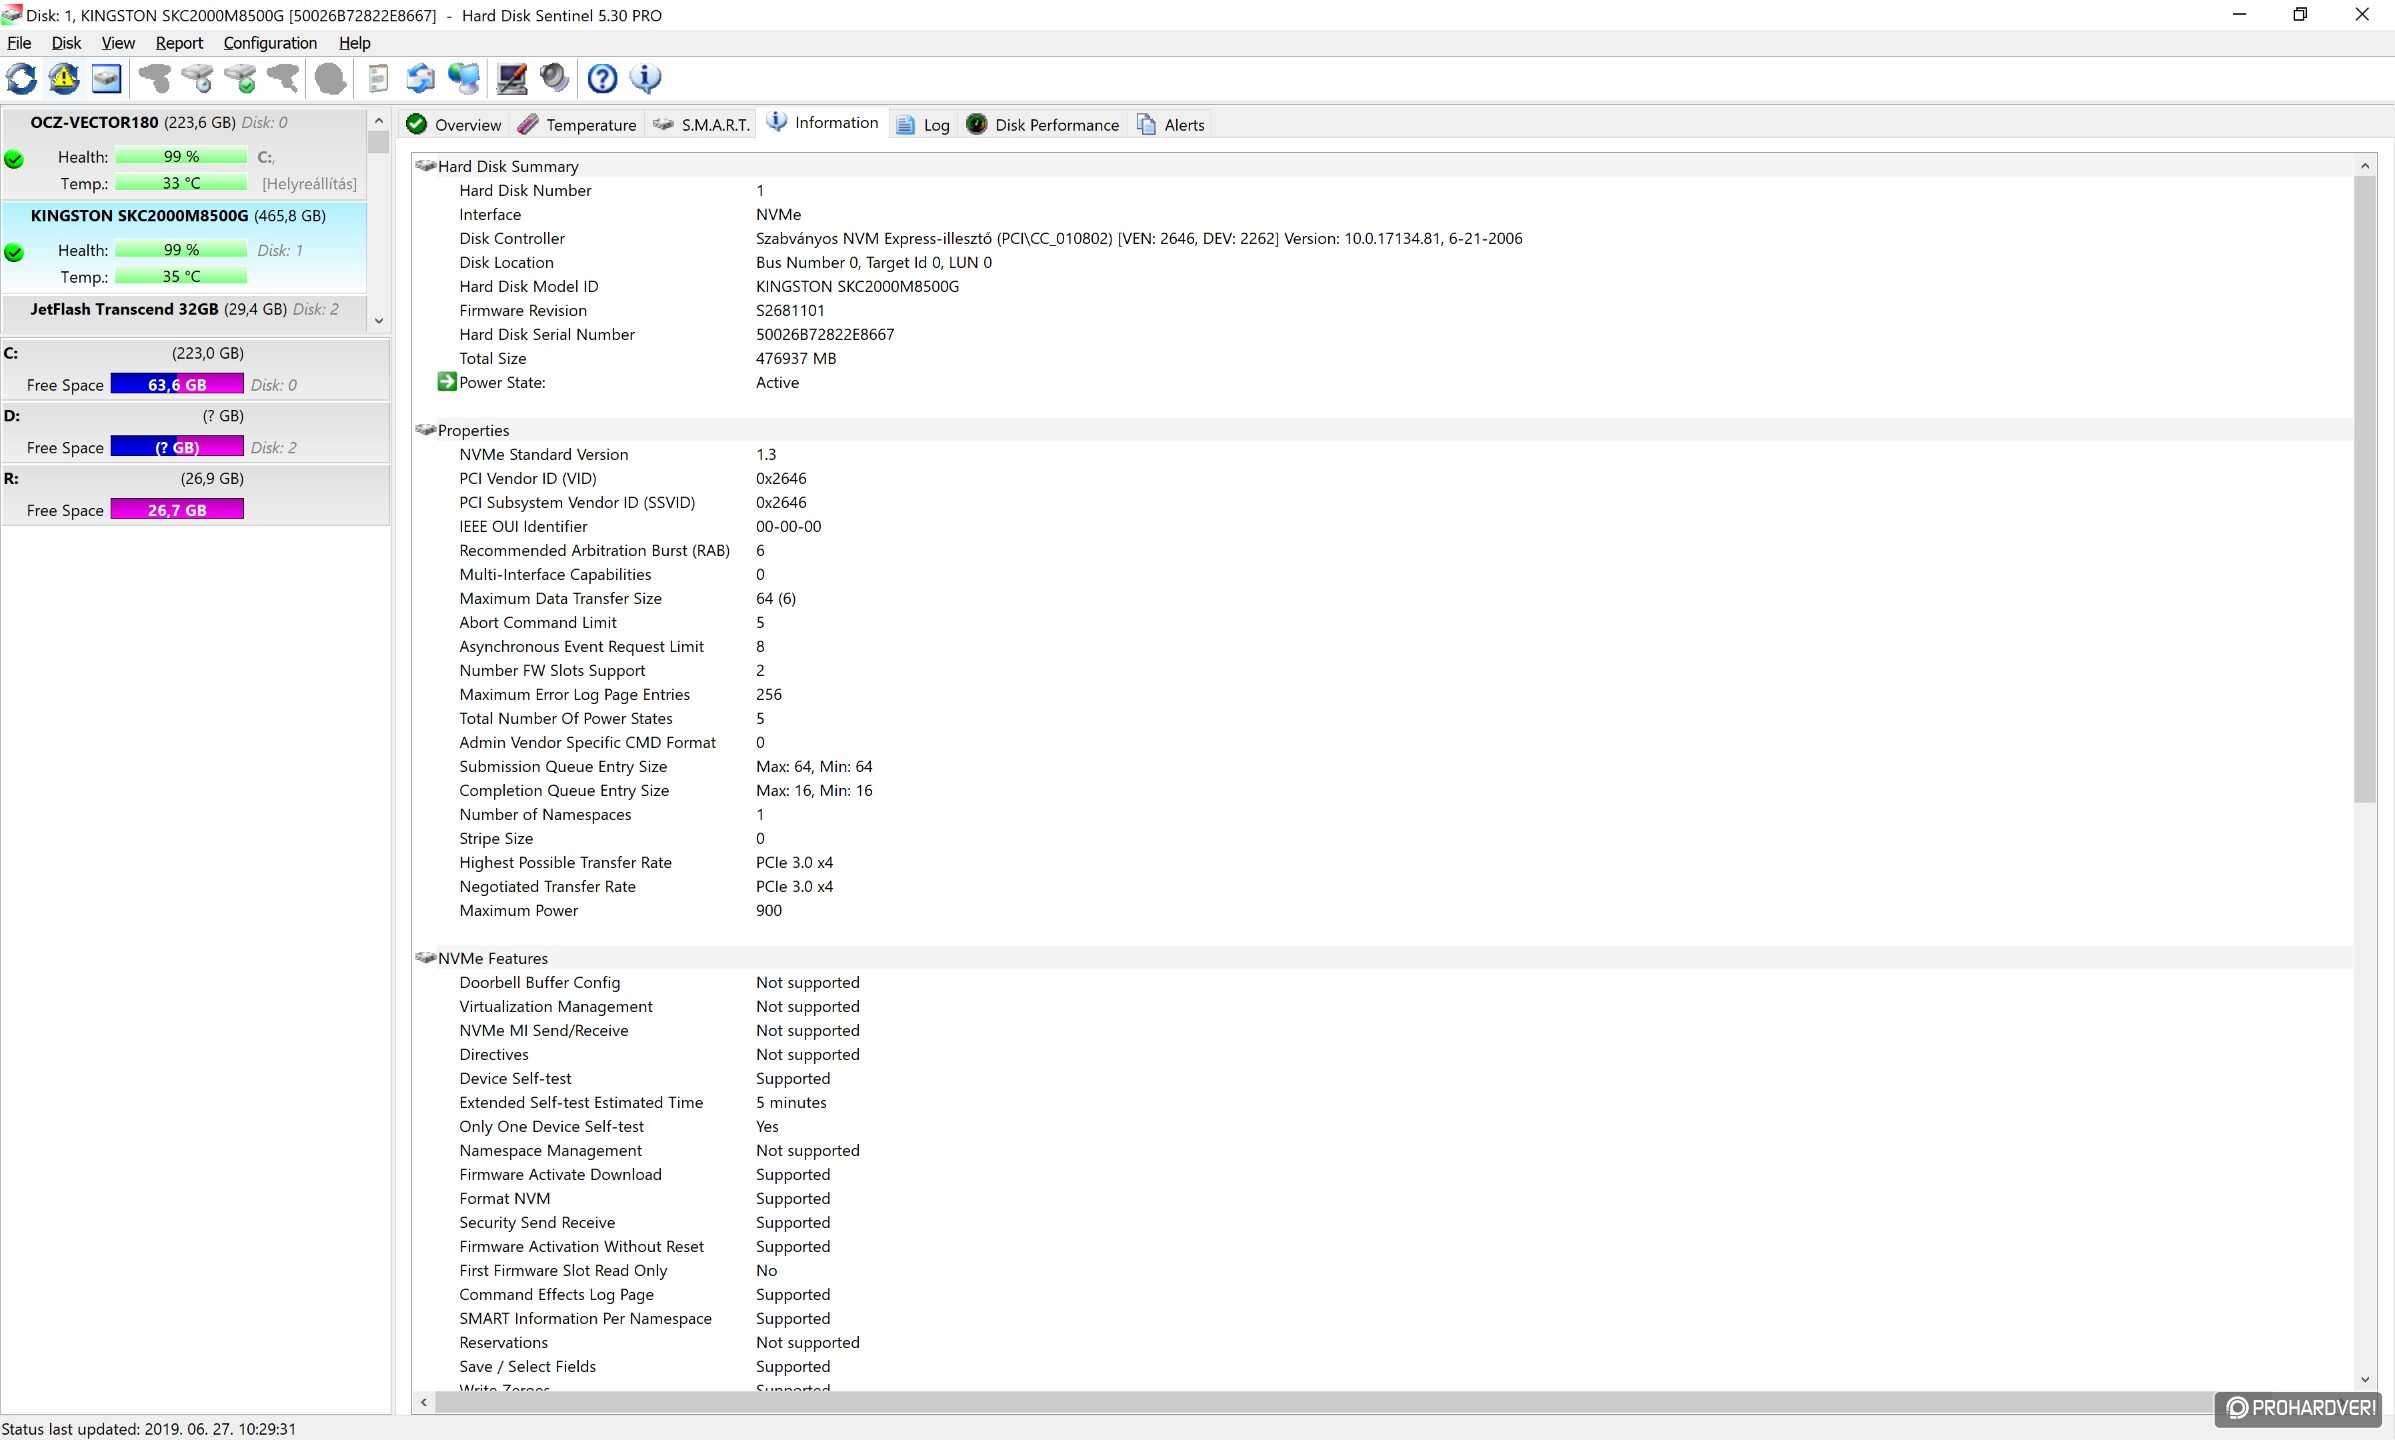Open the Disk menu
Viewport: 2395px width, 1440px height.
point(66,43)
